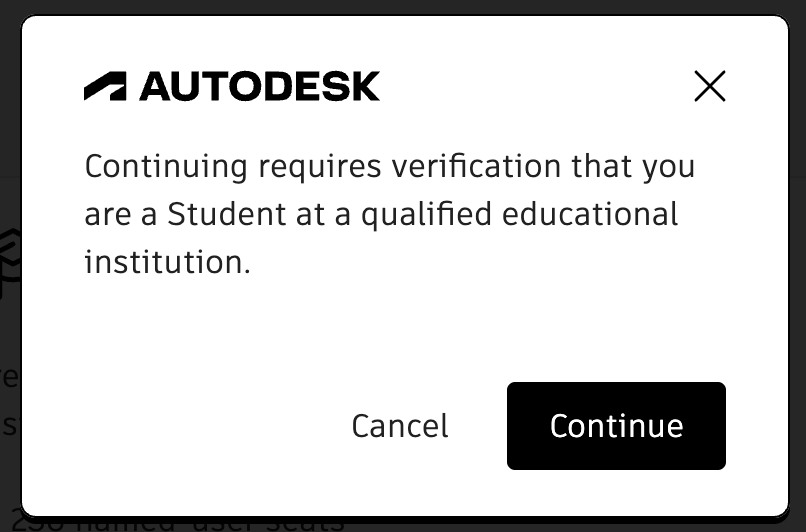Cancel the student verification prompt
This screenshot has width=806, height=532.
(399, 426)
